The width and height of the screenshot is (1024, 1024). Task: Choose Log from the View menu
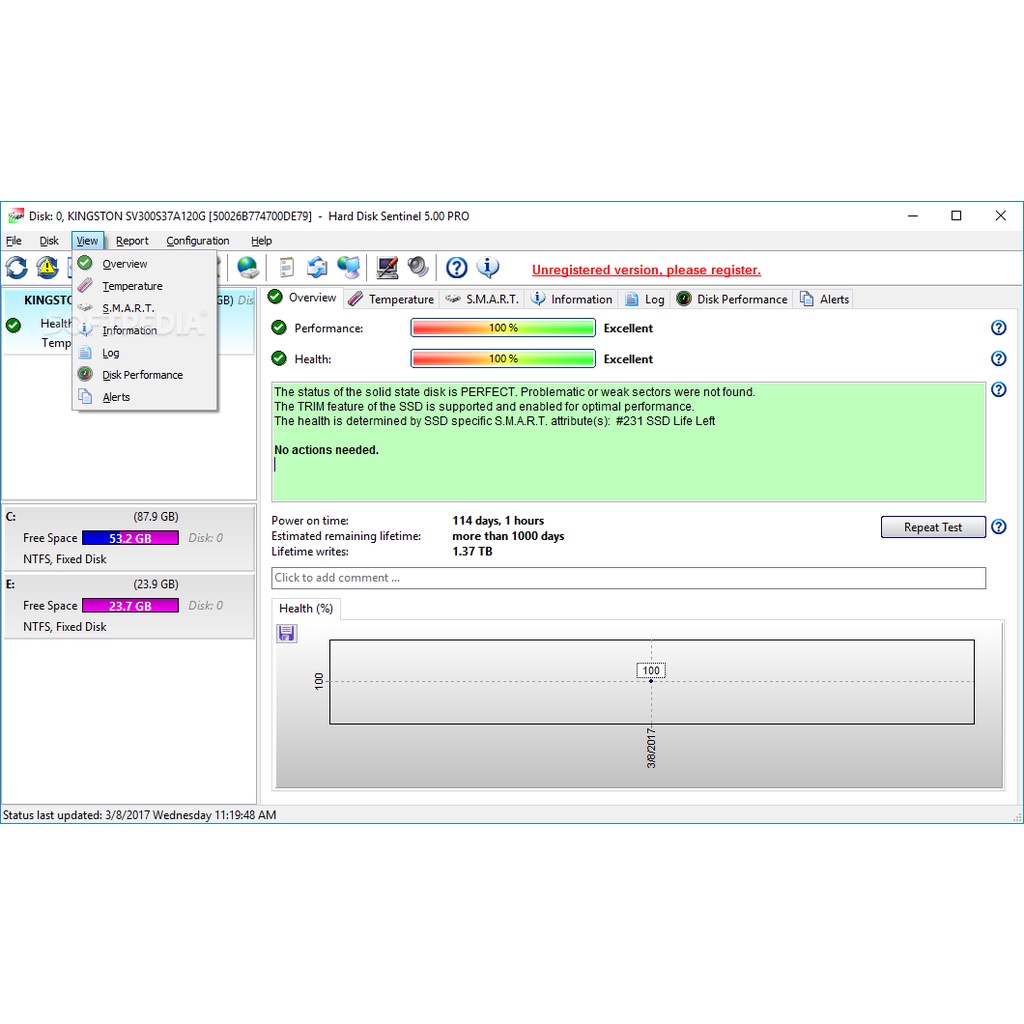tap(144, 353)
